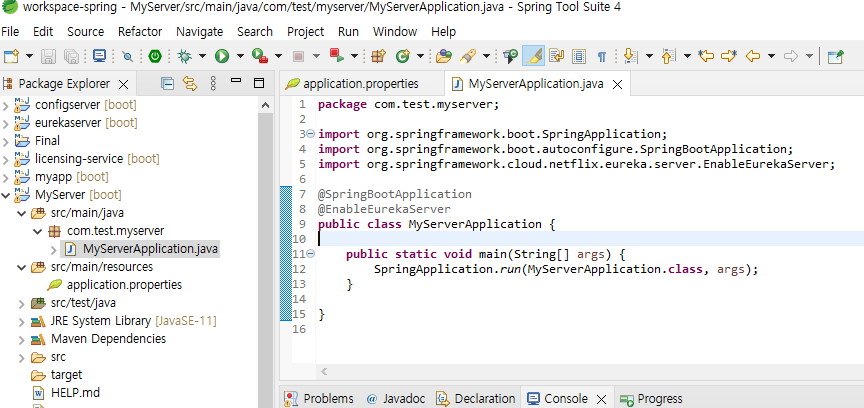
Task: Click the Run Last Tool (External Tools) icon
Action: (x=260, y=56)
